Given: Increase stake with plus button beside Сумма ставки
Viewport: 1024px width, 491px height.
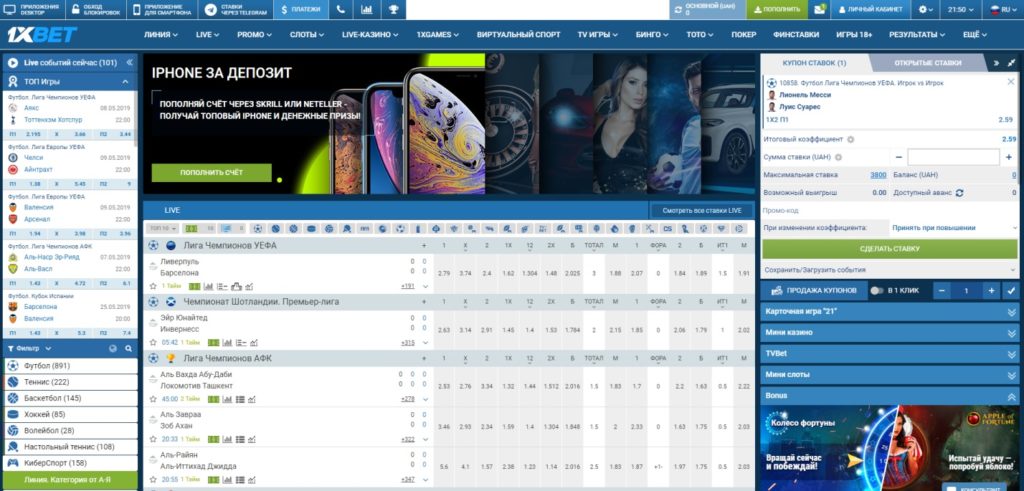Looking at the screenshot, I should tap(1010, 157).
